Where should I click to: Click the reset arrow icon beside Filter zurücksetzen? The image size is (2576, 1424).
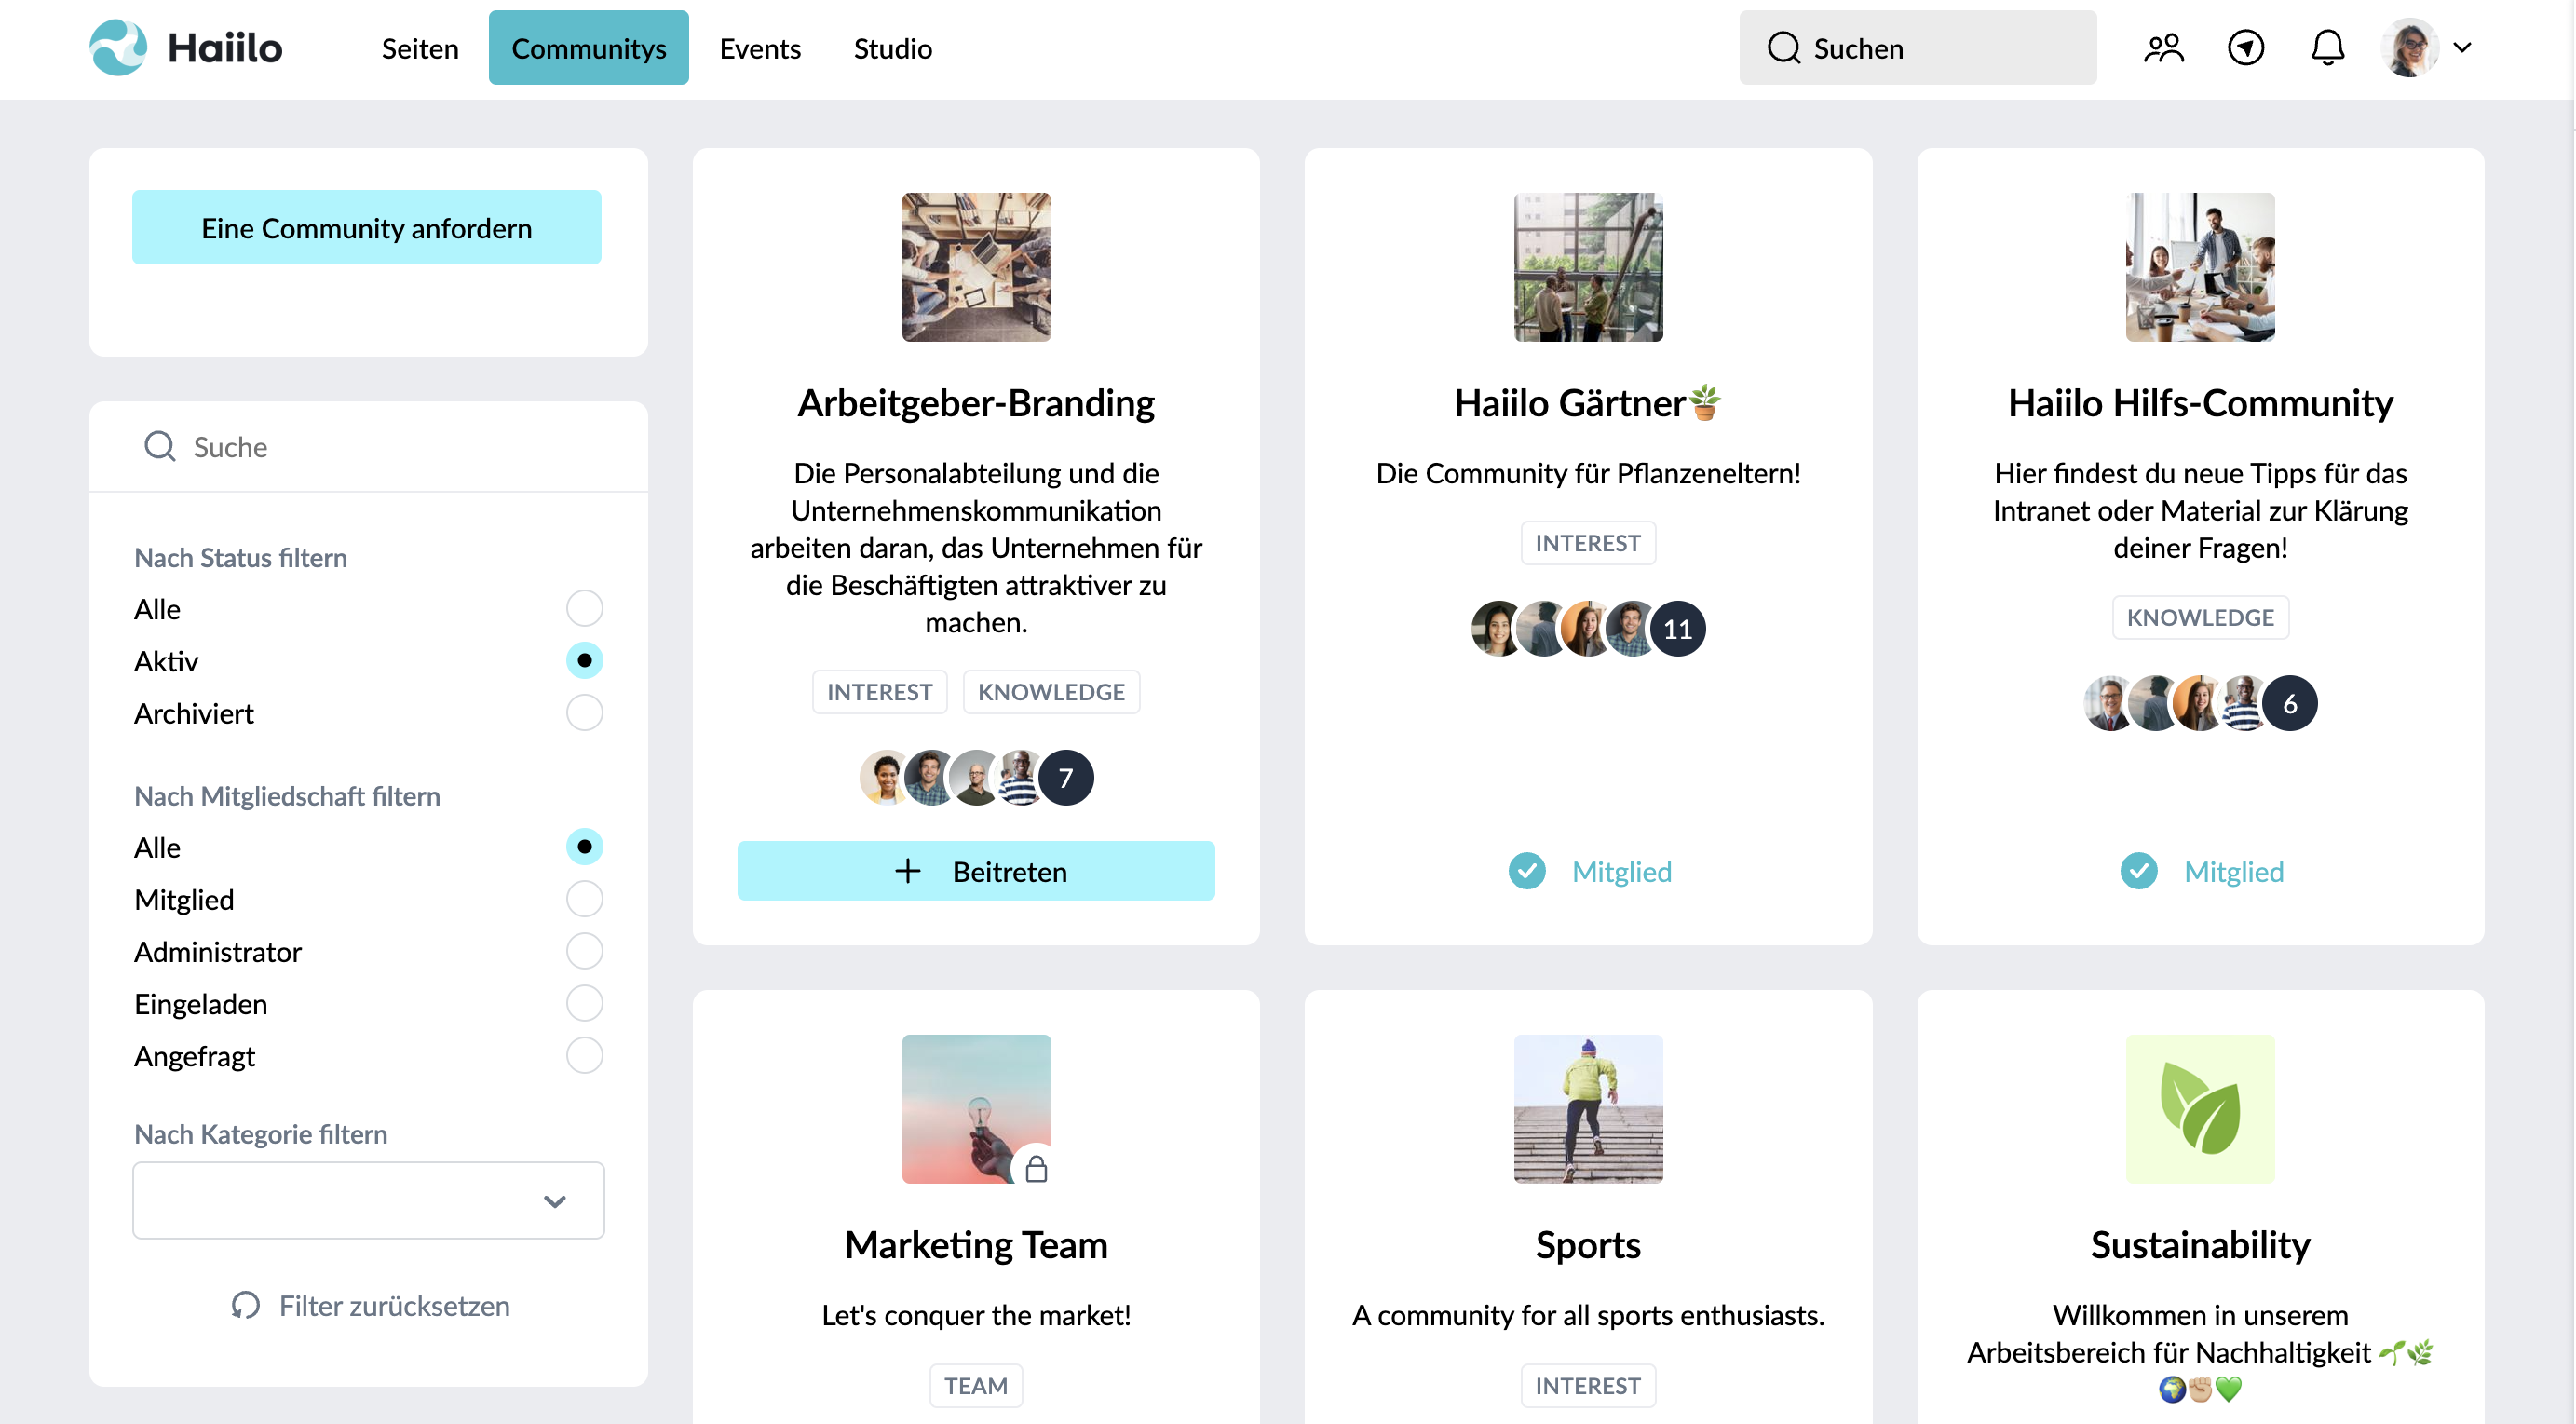coord(245,1306)
